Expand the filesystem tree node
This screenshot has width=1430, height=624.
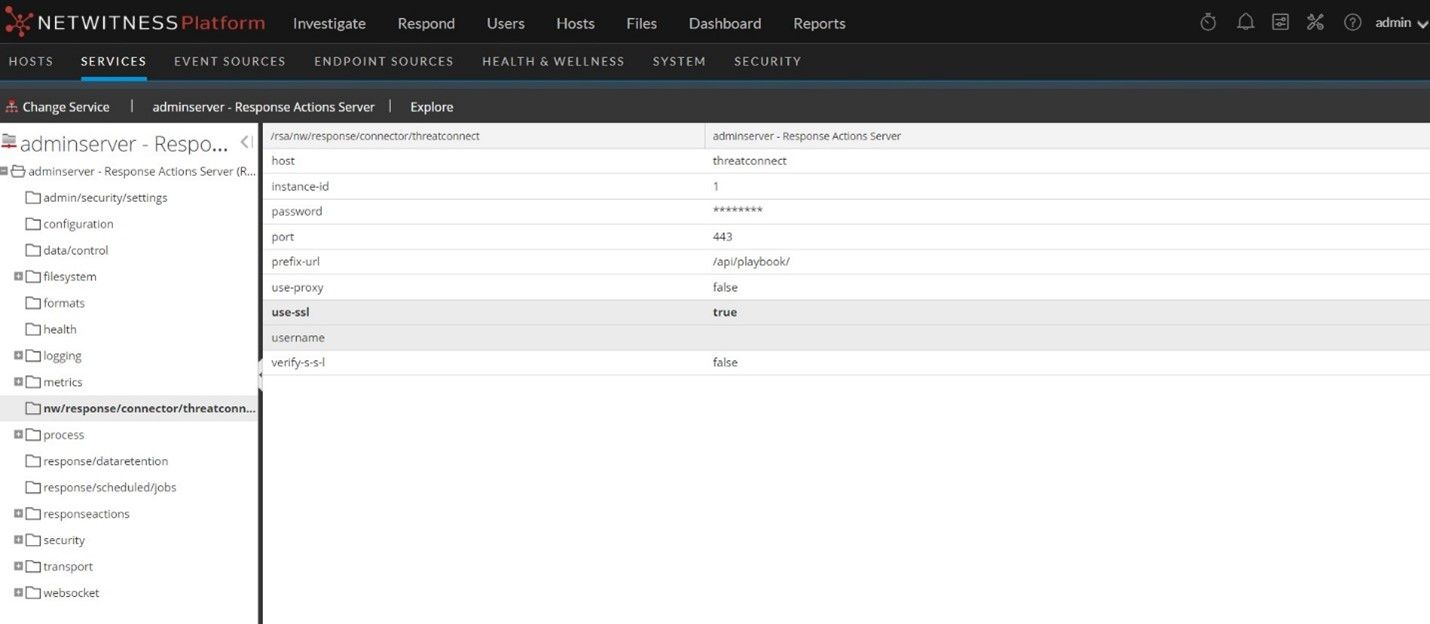(18, 277)
